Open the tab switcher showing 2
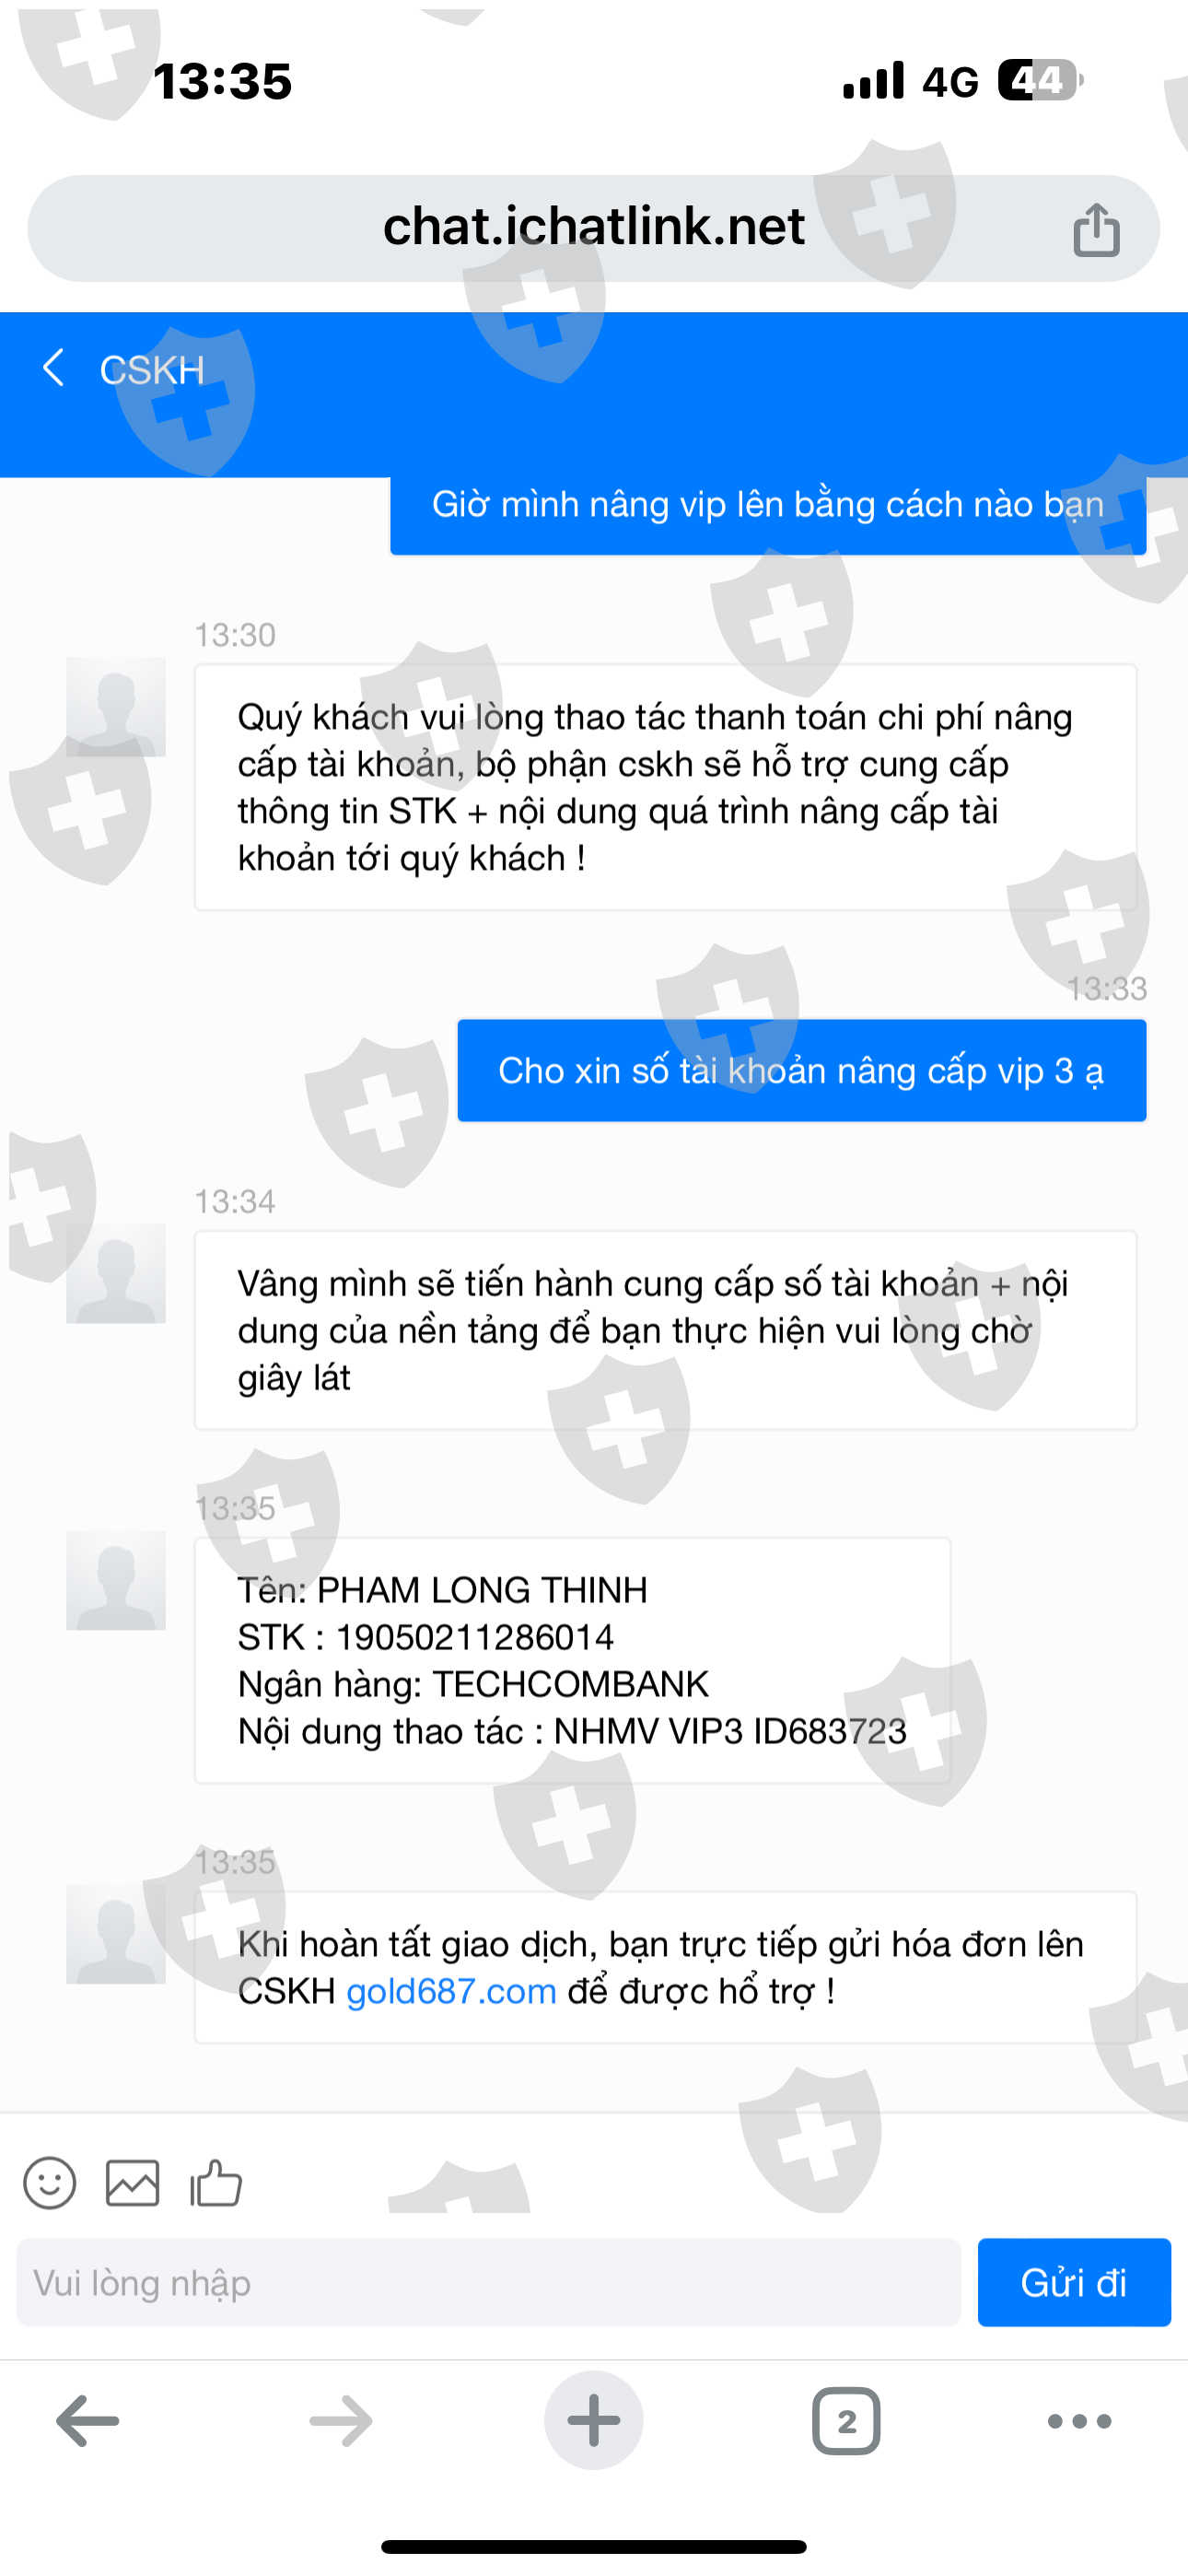The image size is (1188, 2576). coord(846,2421)
